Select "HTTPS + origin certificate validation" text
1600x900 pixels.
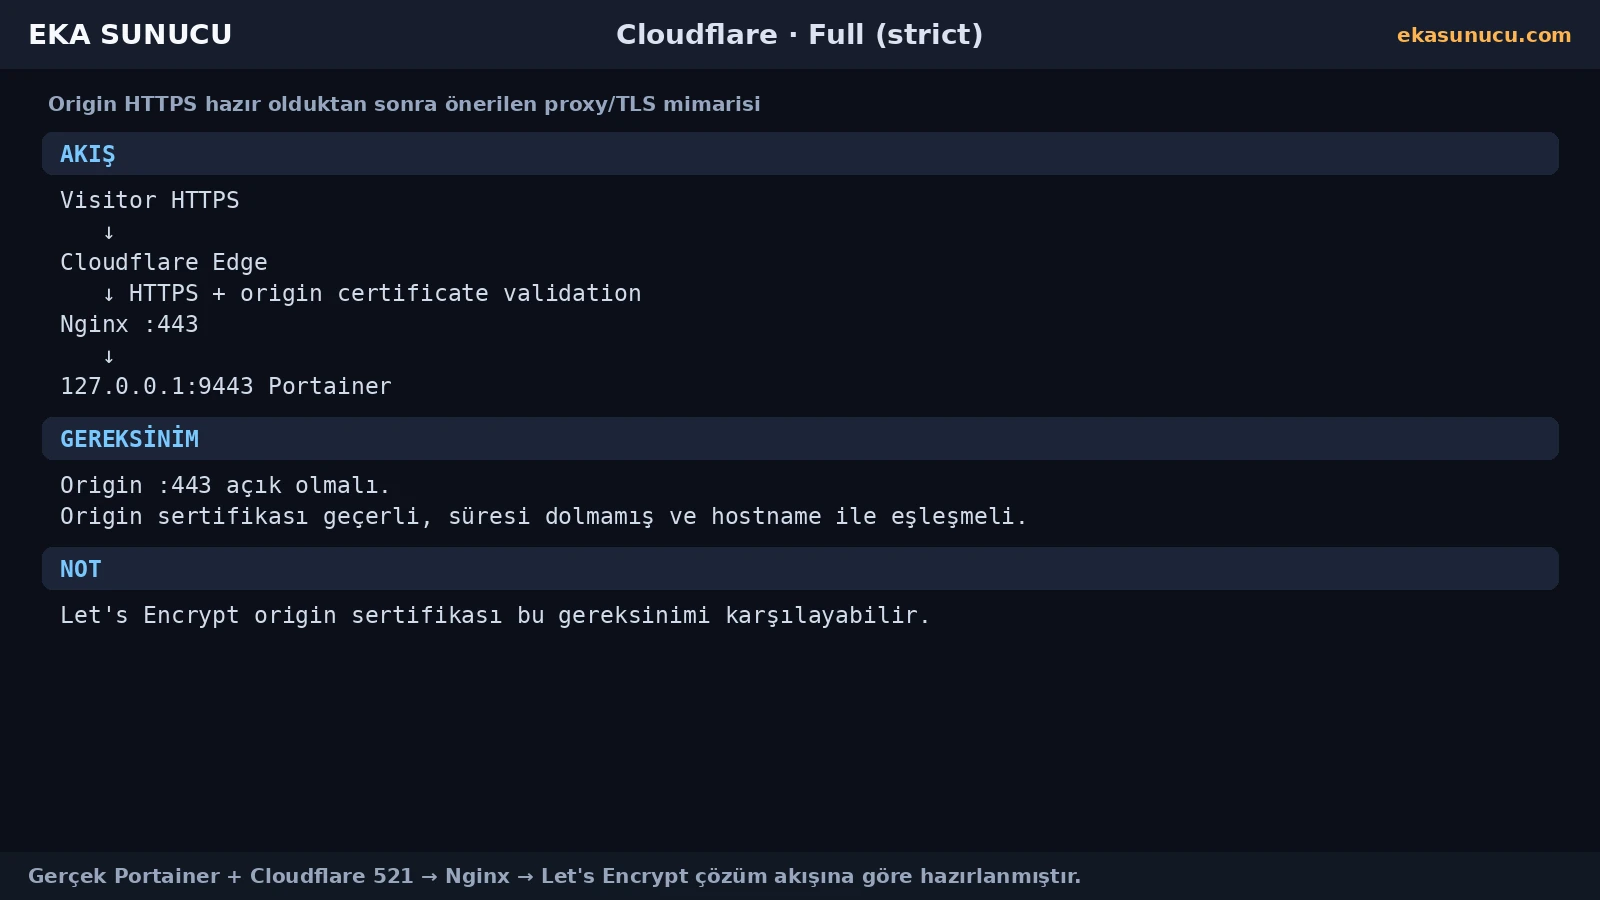pos(385,293)
